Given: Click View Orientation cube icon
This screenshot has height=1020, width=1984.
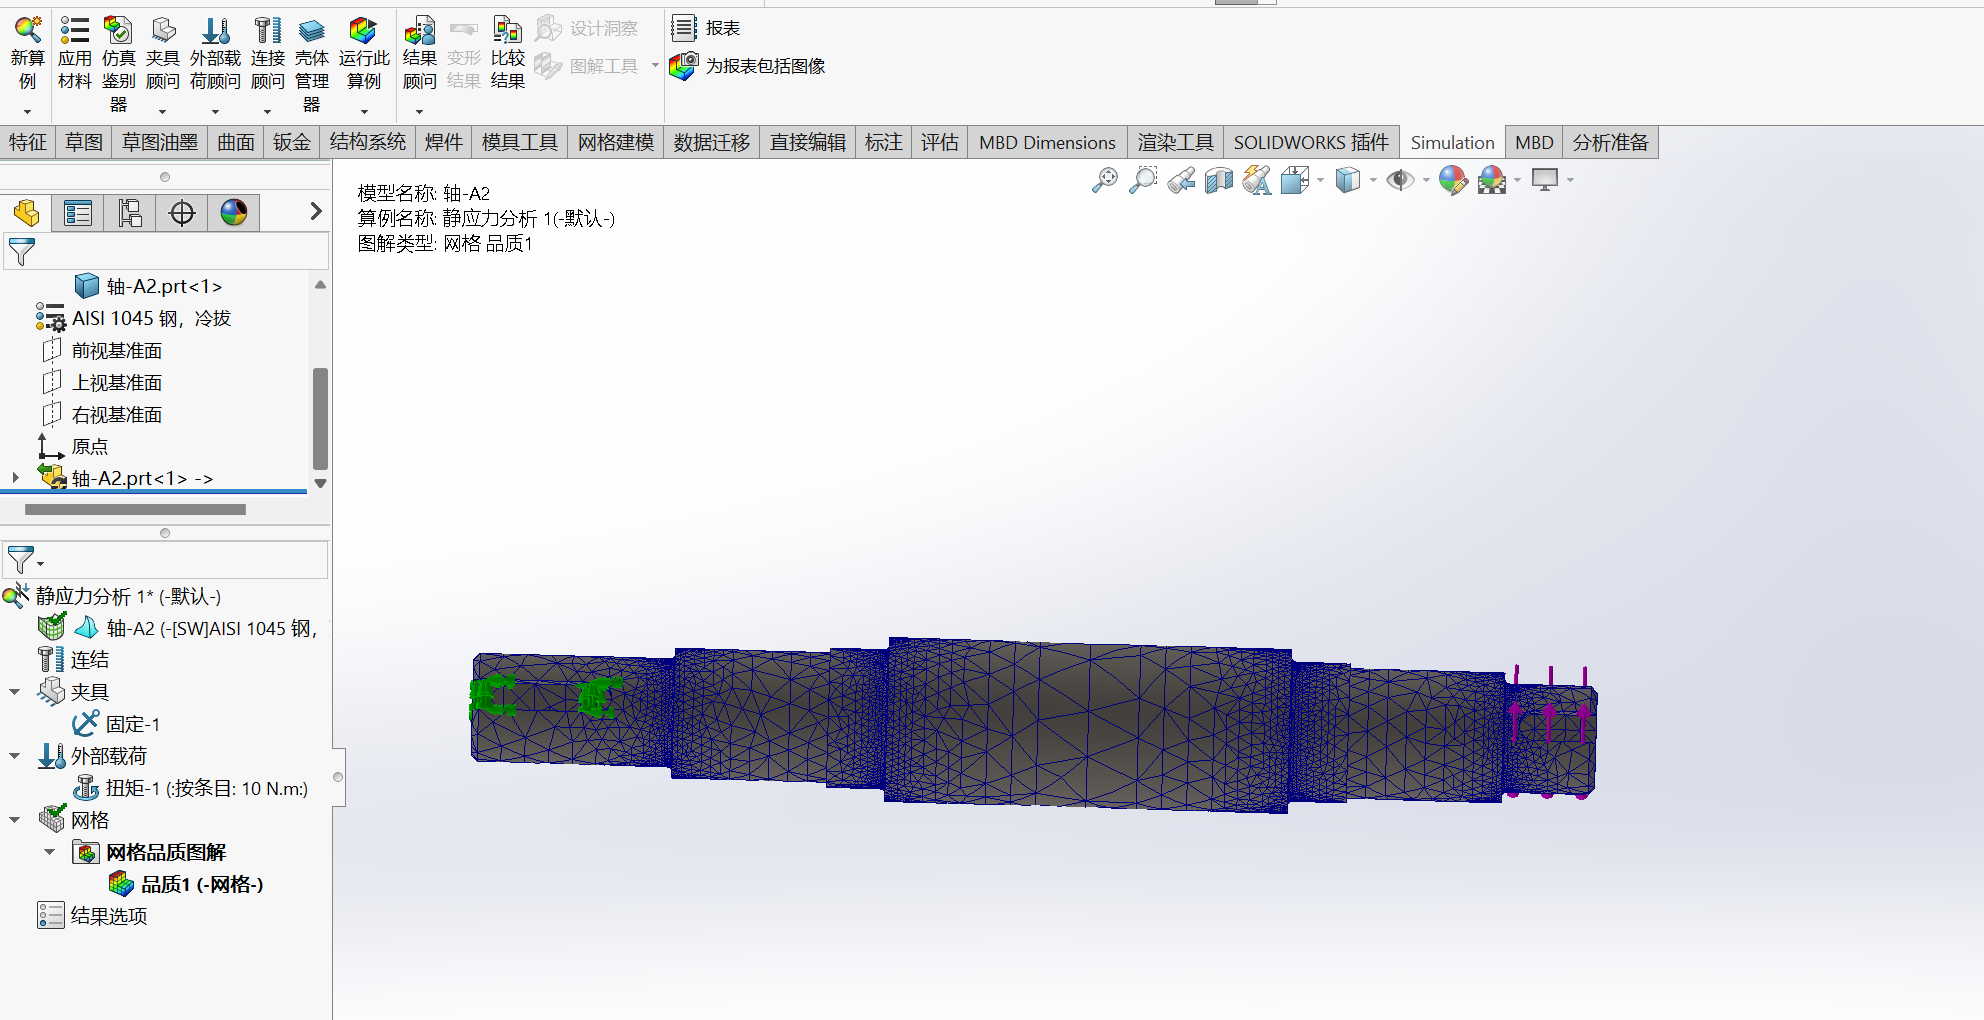Looking at the screenshot, I should click(x=1295, y=180).
